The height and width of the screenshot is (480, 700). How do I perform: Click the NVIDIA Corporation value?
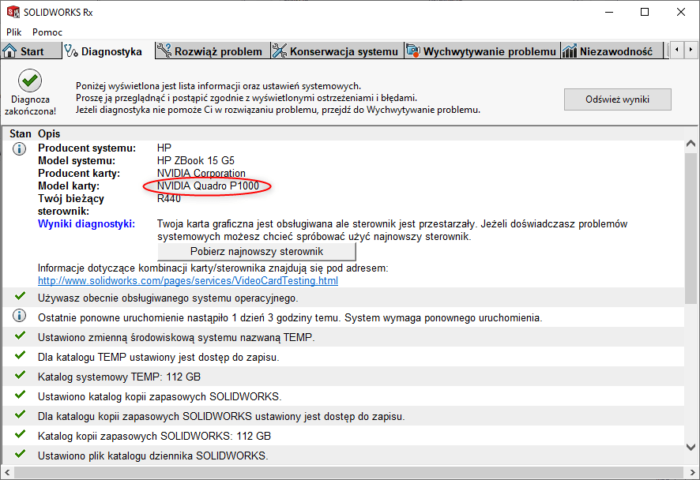[201, 173]
